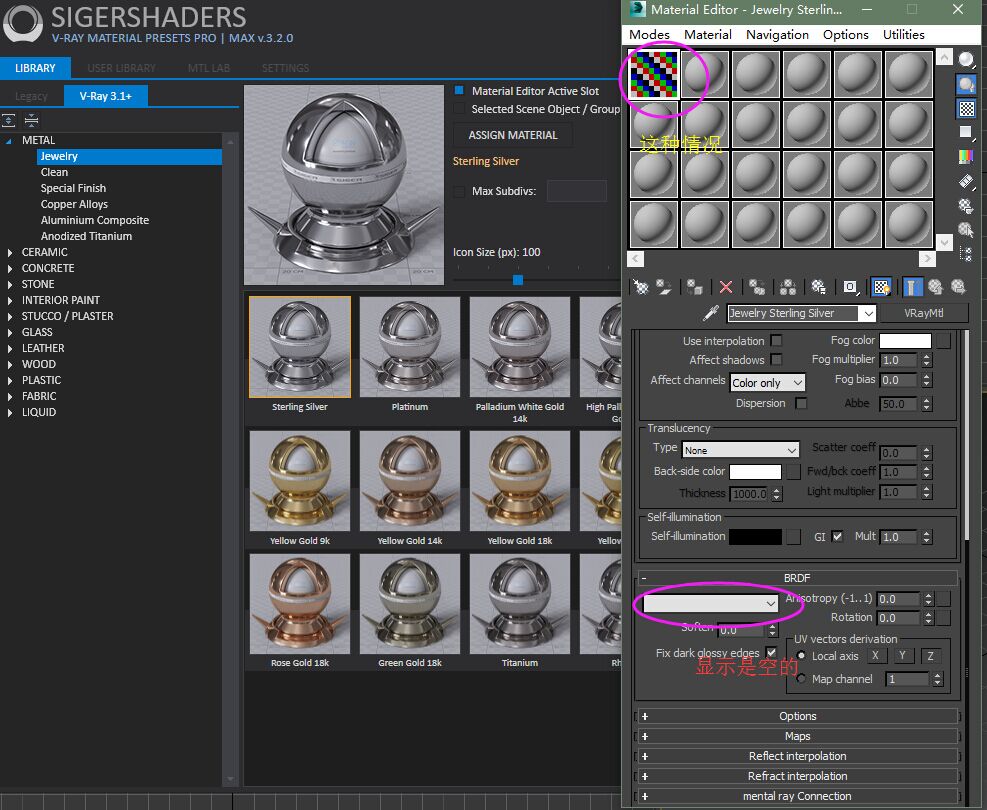Toggle Fix dark glossy edges checkbox
Screen dimensions: 987x810
point(771,652)
